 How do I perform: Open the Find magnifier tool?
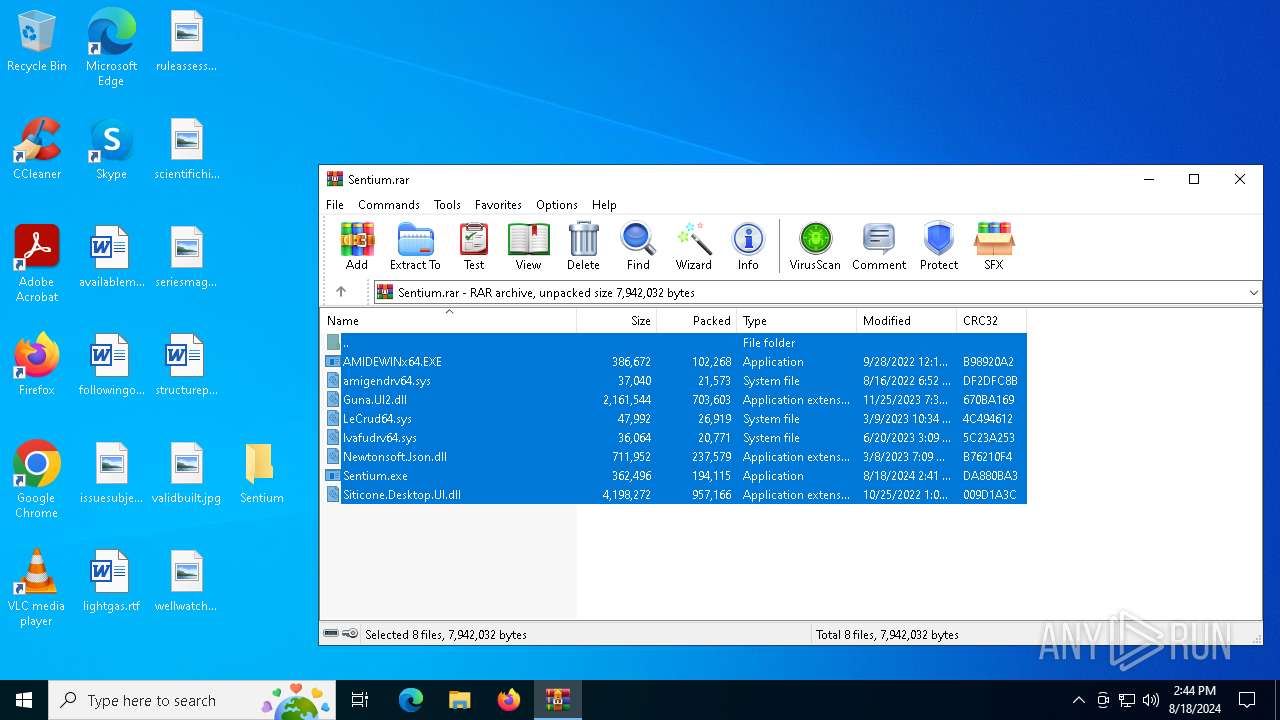[x=638, y=246]
